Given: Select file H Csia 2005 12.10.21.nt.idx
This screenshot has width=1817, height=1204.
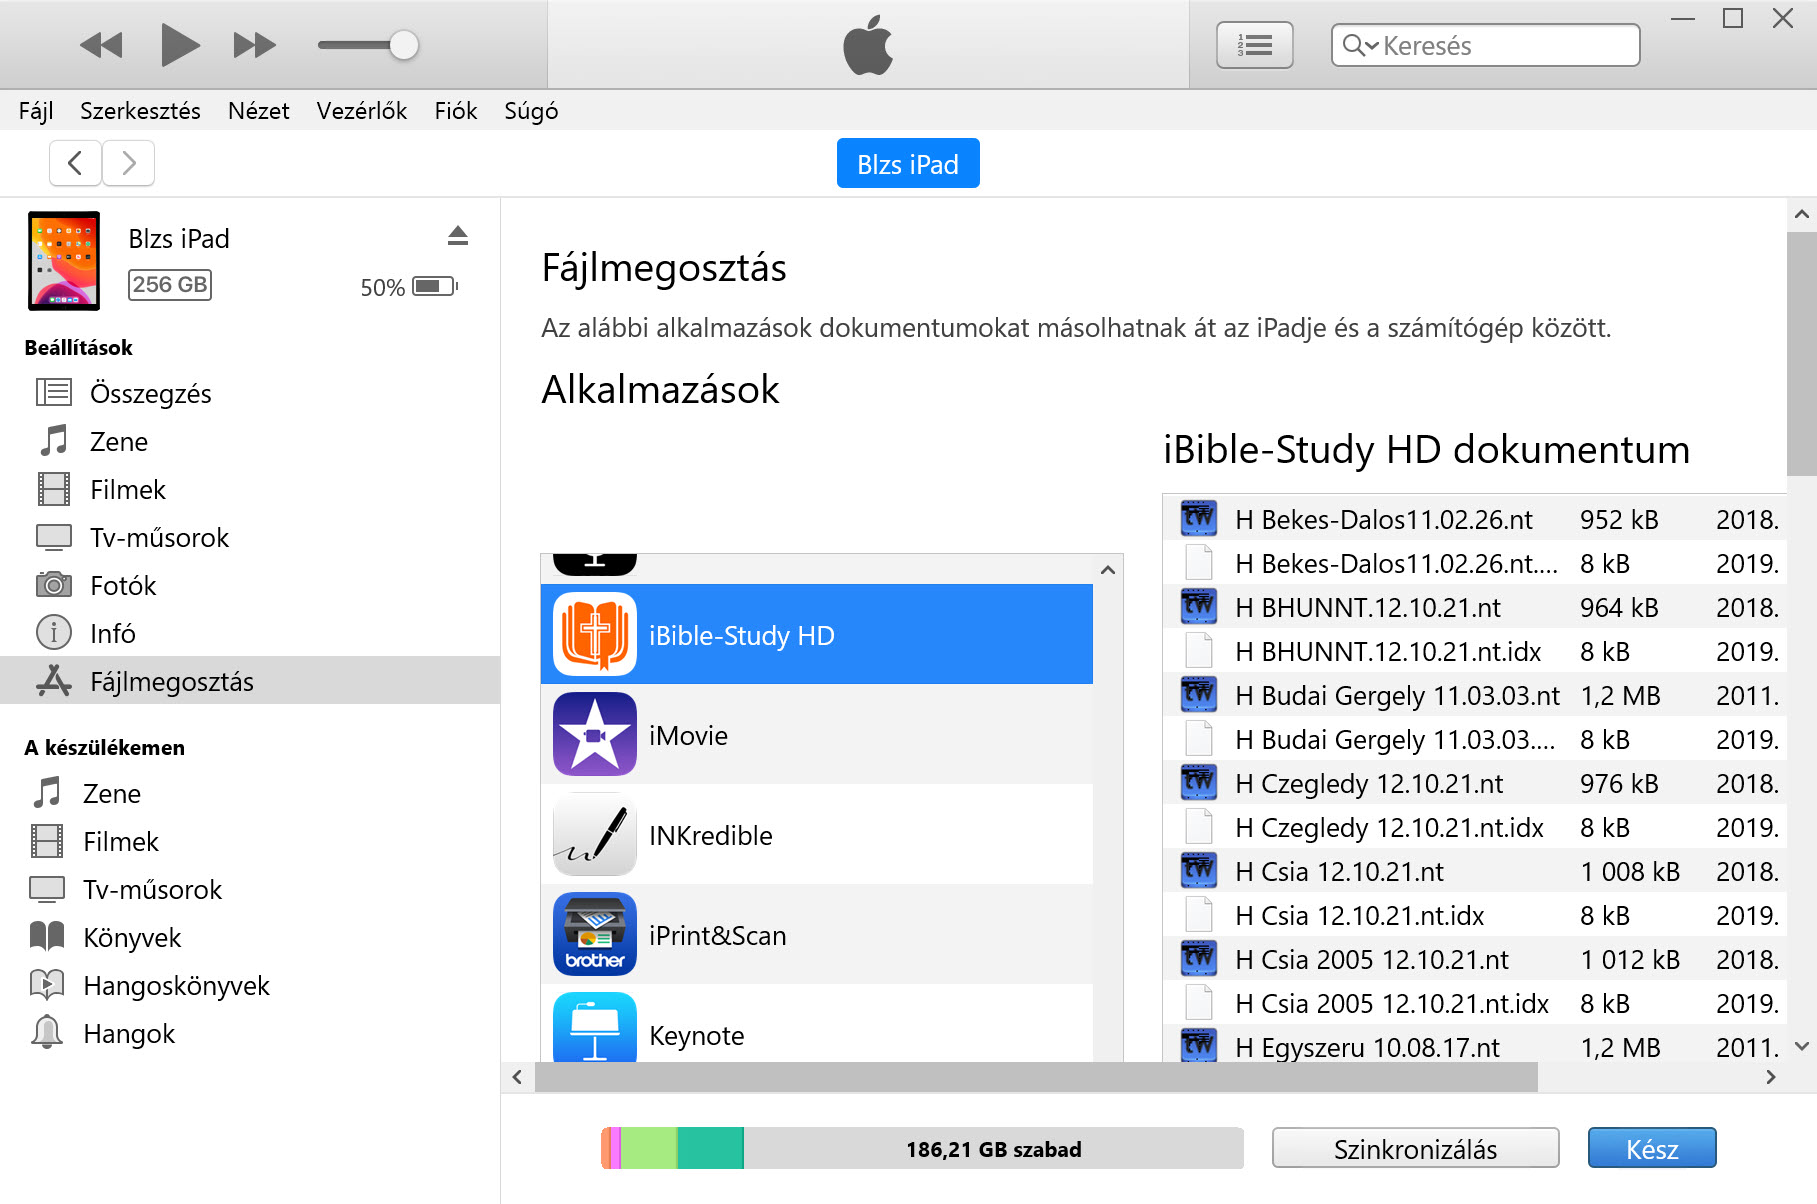Looking at the screenshot, I should (x=1474, y=1003).
